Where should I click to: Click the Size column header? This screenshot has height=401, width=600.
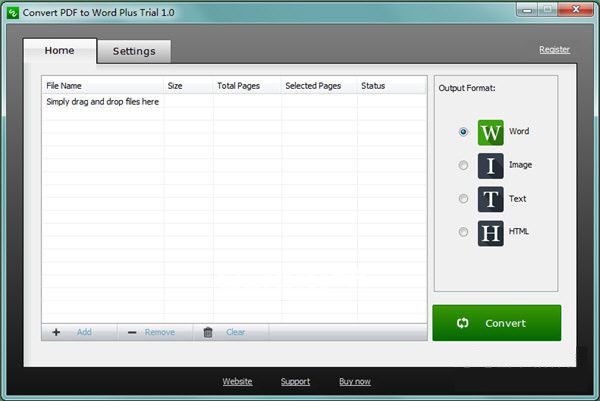point(188,86)
